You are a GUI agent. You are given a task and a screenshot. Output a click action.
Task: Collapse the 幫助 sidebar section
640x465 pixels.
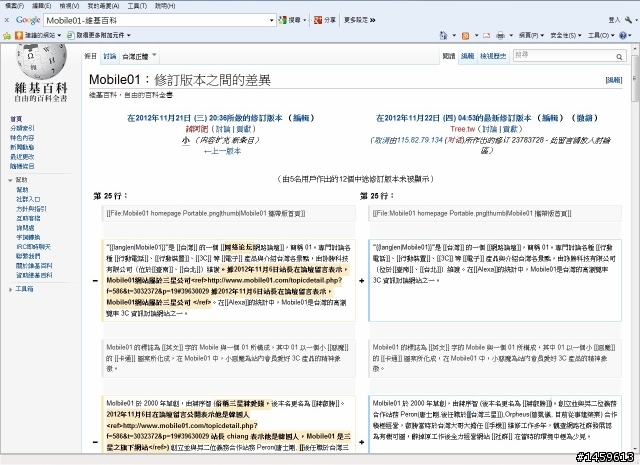[x=10, y=180]
